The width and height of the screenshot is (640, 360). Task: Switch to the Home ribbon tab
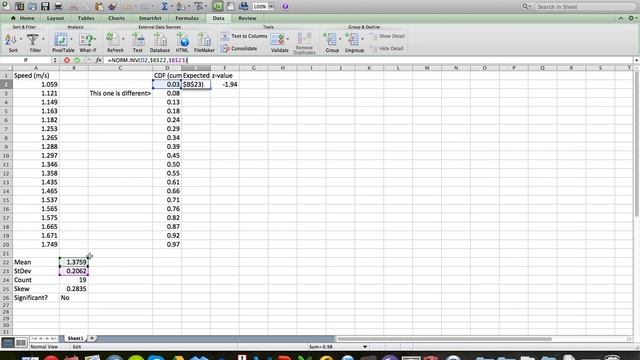coord(23,18)
